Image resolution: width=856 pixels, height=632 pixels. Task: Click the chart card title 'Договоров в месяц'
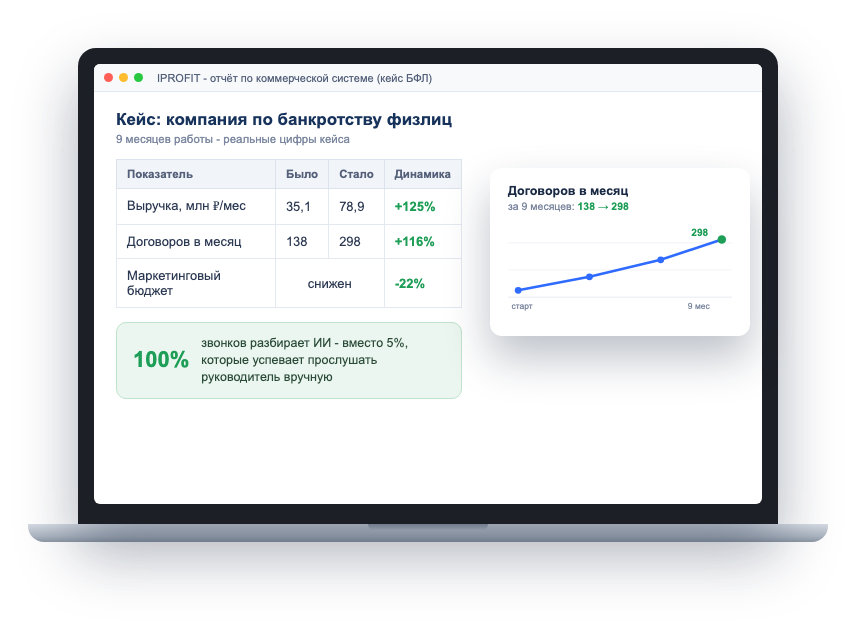click(x=568, y=191)
